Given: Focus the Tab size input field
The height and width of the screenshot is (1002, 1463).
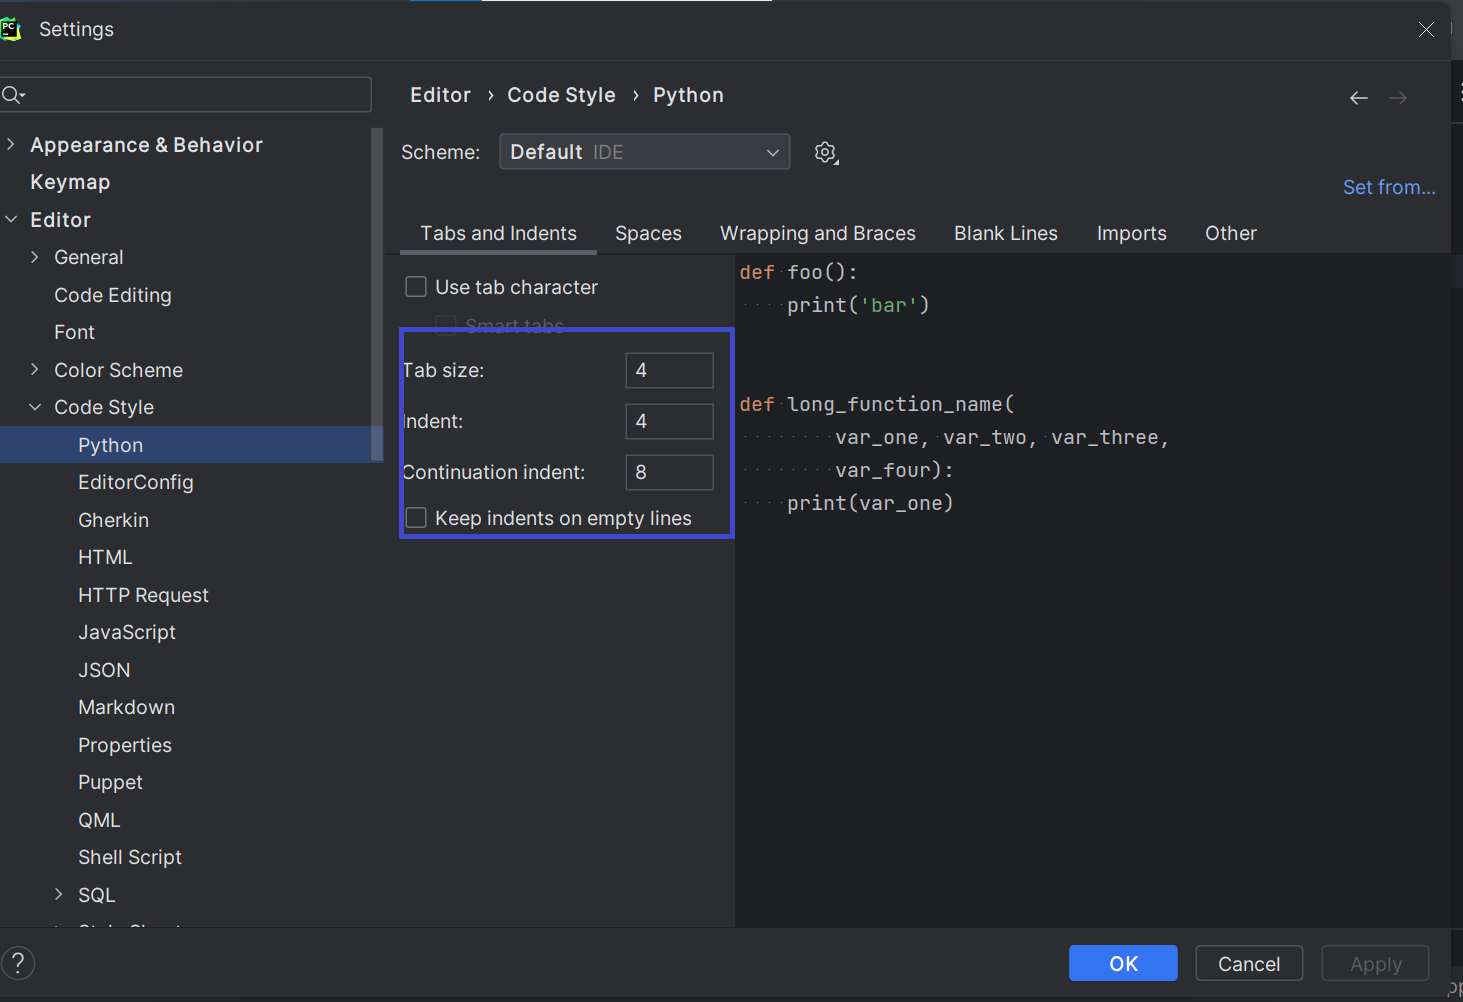Looking at the screenshot, I should (669, 370).
